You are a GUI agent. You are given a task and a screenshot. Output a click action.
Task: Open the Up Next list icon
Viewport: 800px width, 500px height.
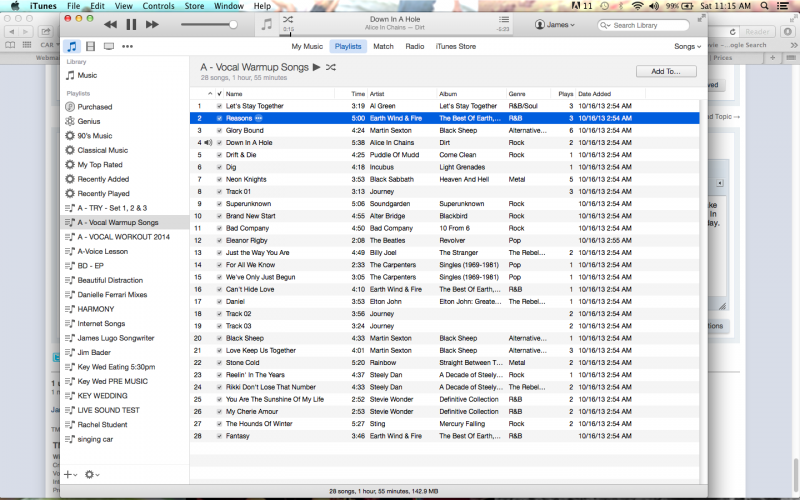tap(504, 19)
